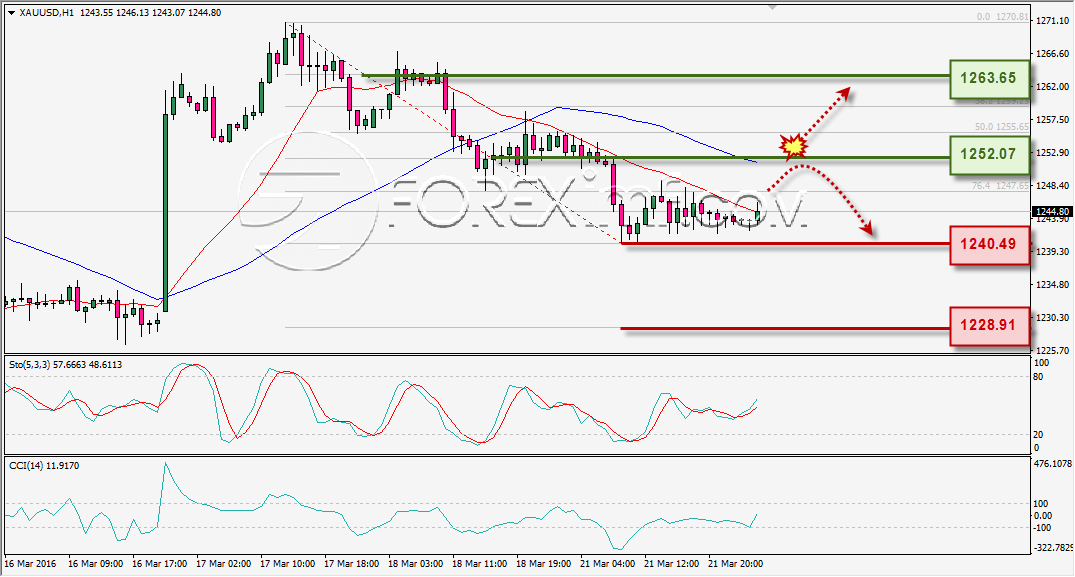Image resolution: width=1075 pixels, height=577 pixels.
Task: Click the -100 level on CCI scale
Action: 1042,528
